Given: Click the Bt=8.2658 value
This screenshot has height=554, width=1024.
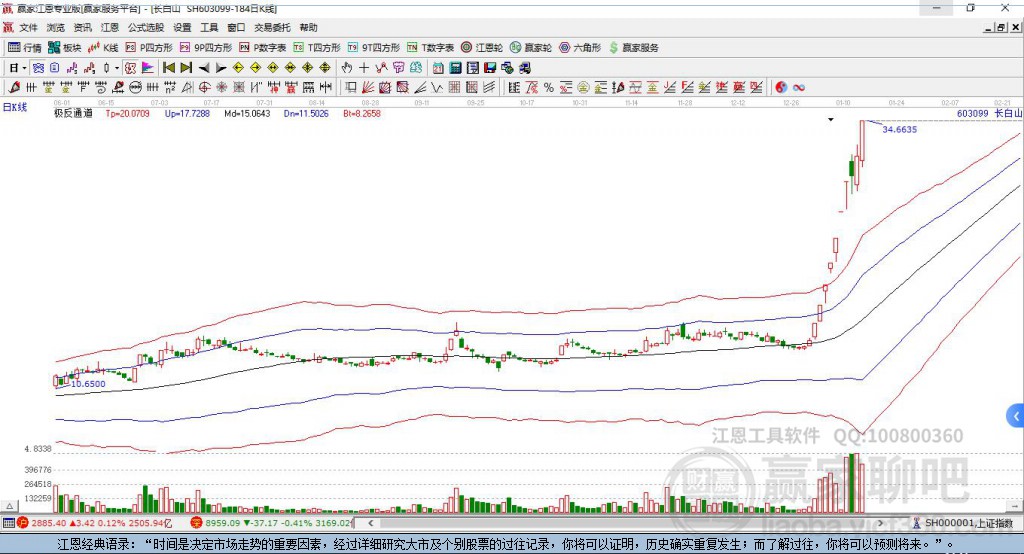Looking at the screenshot, I should 362,113.
